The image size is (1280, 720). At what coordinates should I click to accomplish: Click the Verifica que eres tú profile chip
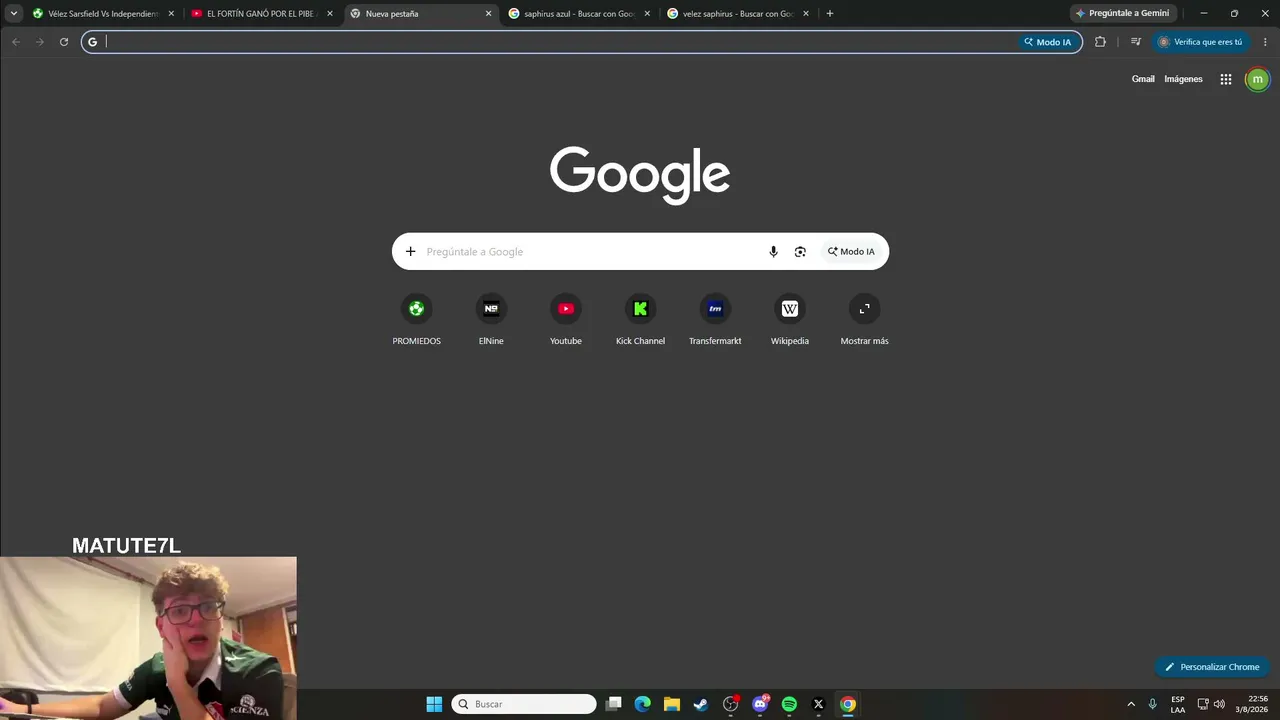click(x=1200, y=42)
